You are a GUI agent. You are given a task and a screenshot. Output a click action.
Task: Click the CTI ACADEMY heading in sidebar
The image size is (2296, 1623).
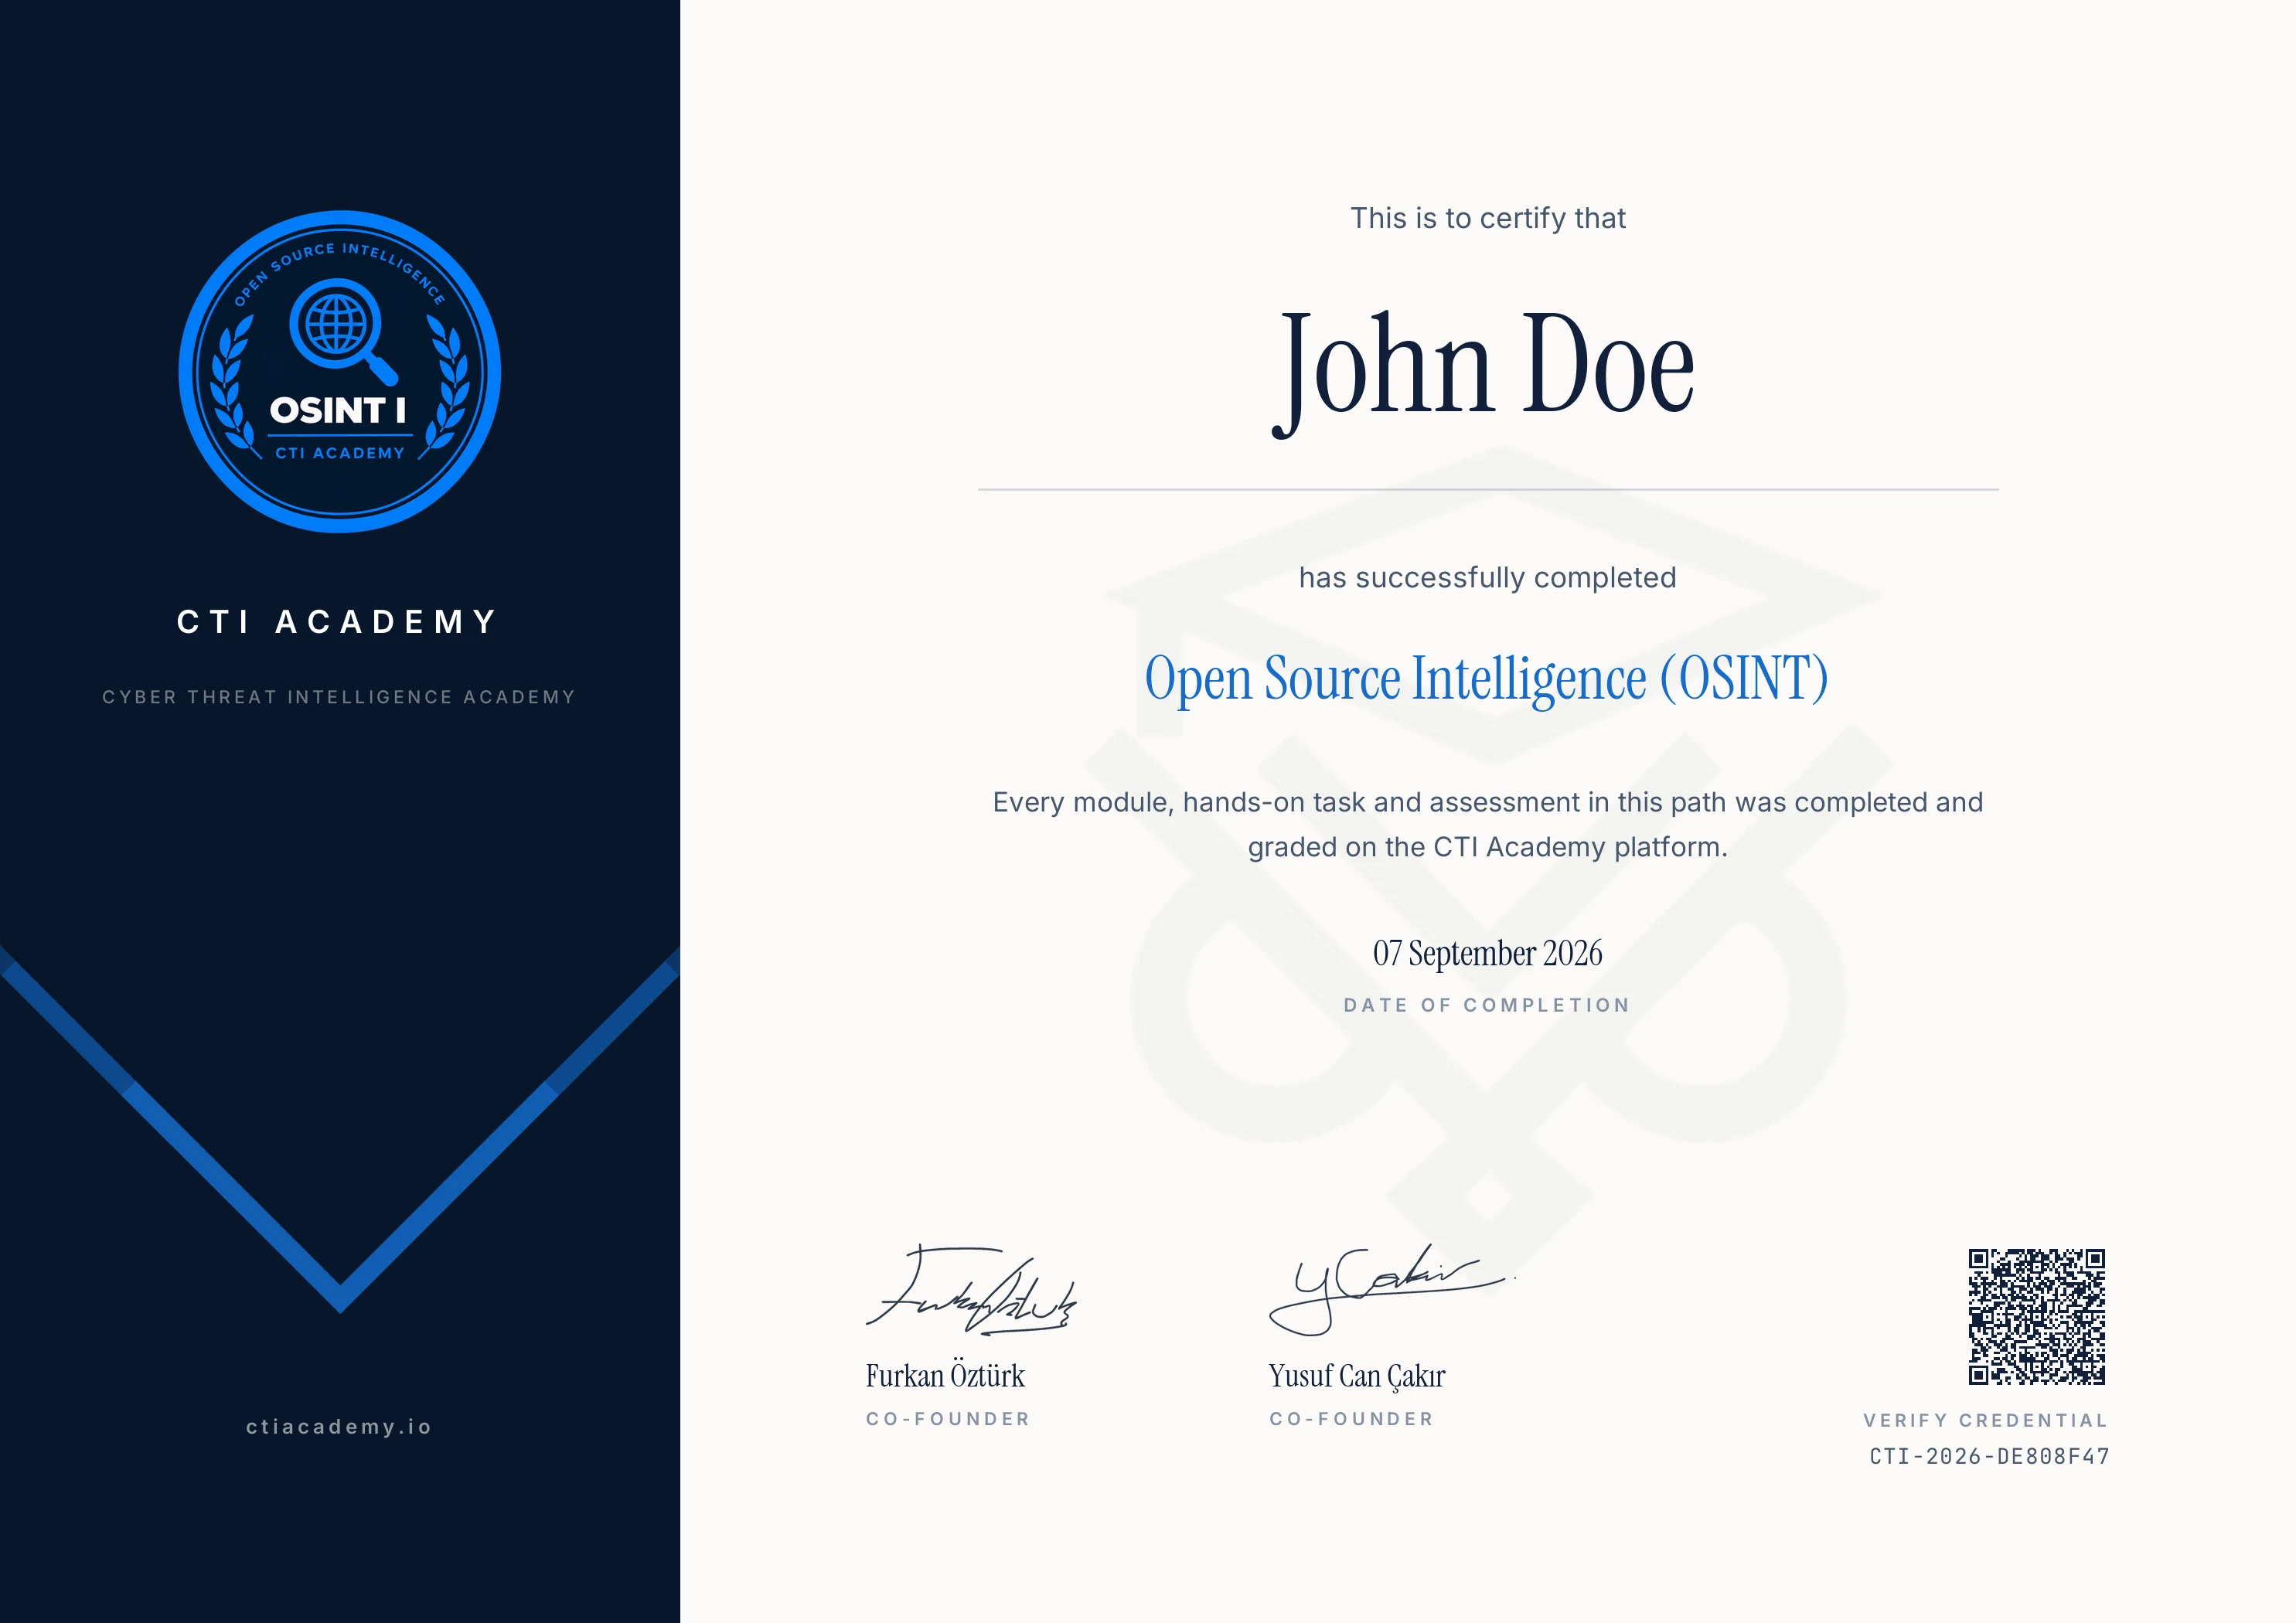coord(339,622)
